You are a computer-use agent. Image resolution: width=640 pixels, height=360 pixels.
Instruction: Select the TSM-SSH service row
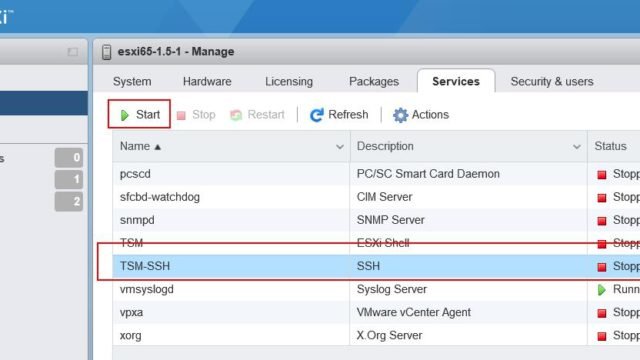(376, 266)
